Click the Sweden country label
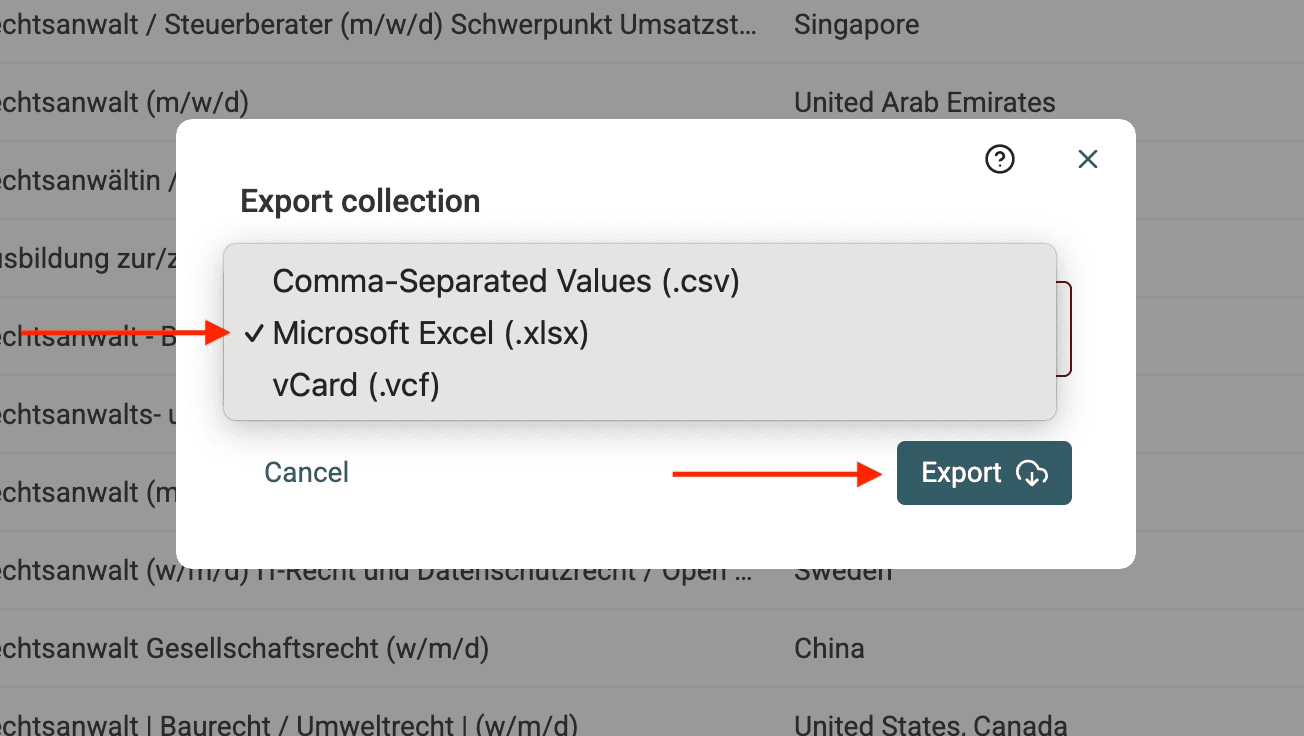Screen dimensions: 1304x736 (843, 570)
